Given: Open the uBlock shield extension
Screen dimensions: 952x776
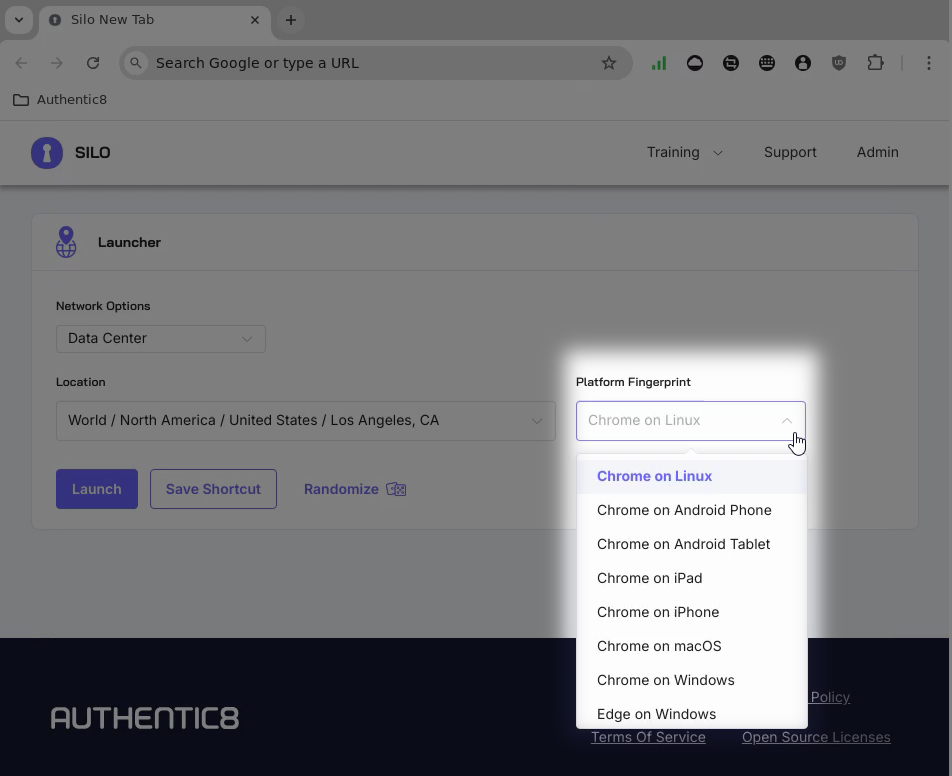Looking at the screenshot, I should [838, 63].
